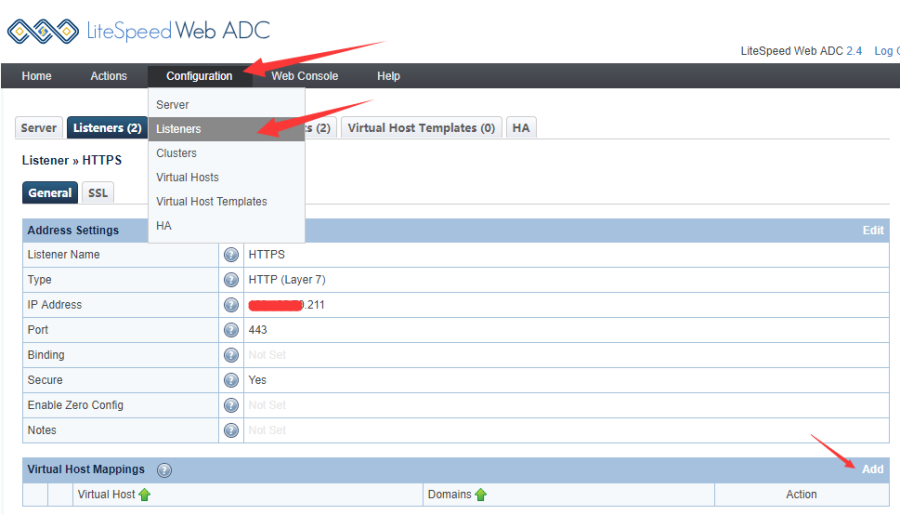Open the Actions menu
Image resolution: width=900 pixels, height=515 pixels.
[x=108, y=76]
